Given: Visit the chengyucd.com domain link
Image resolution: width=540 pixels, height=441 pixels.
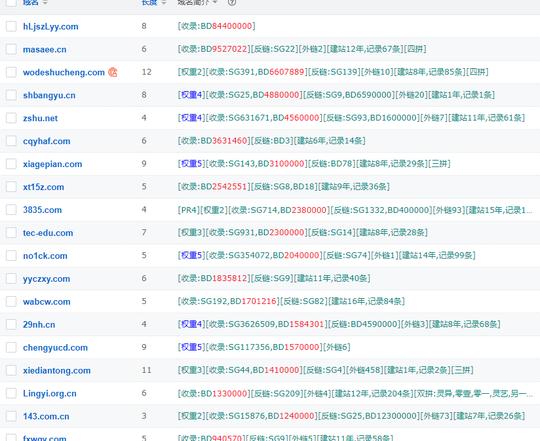Looking at the screenshot, I should 55,348.
